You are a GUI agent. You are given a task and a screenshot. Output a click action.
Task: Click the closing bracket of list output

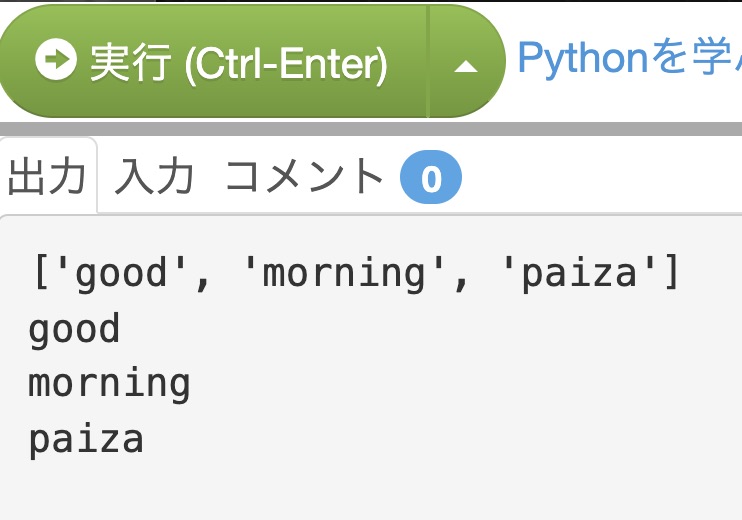[671, 272]
